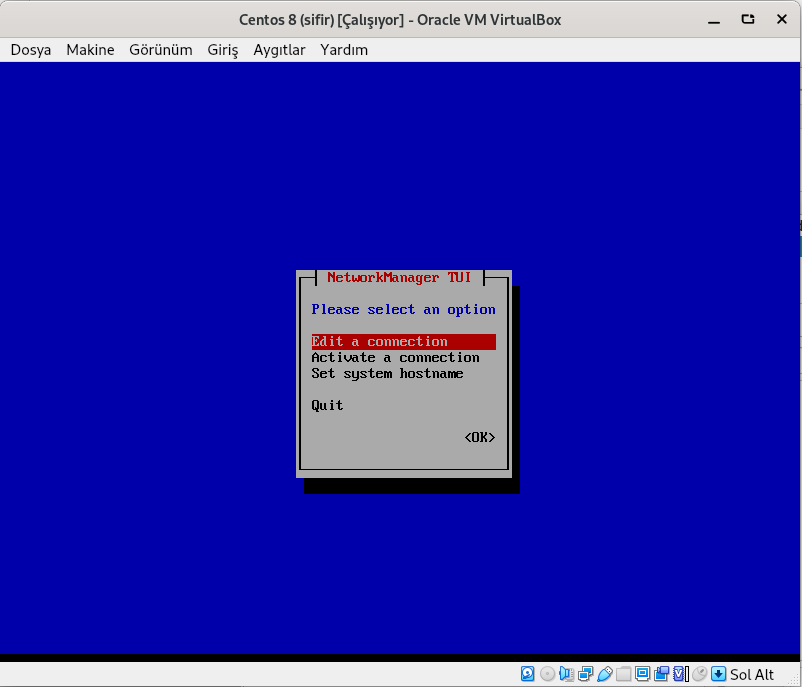Click the optical disc status icon

click(x=547, y=674)
